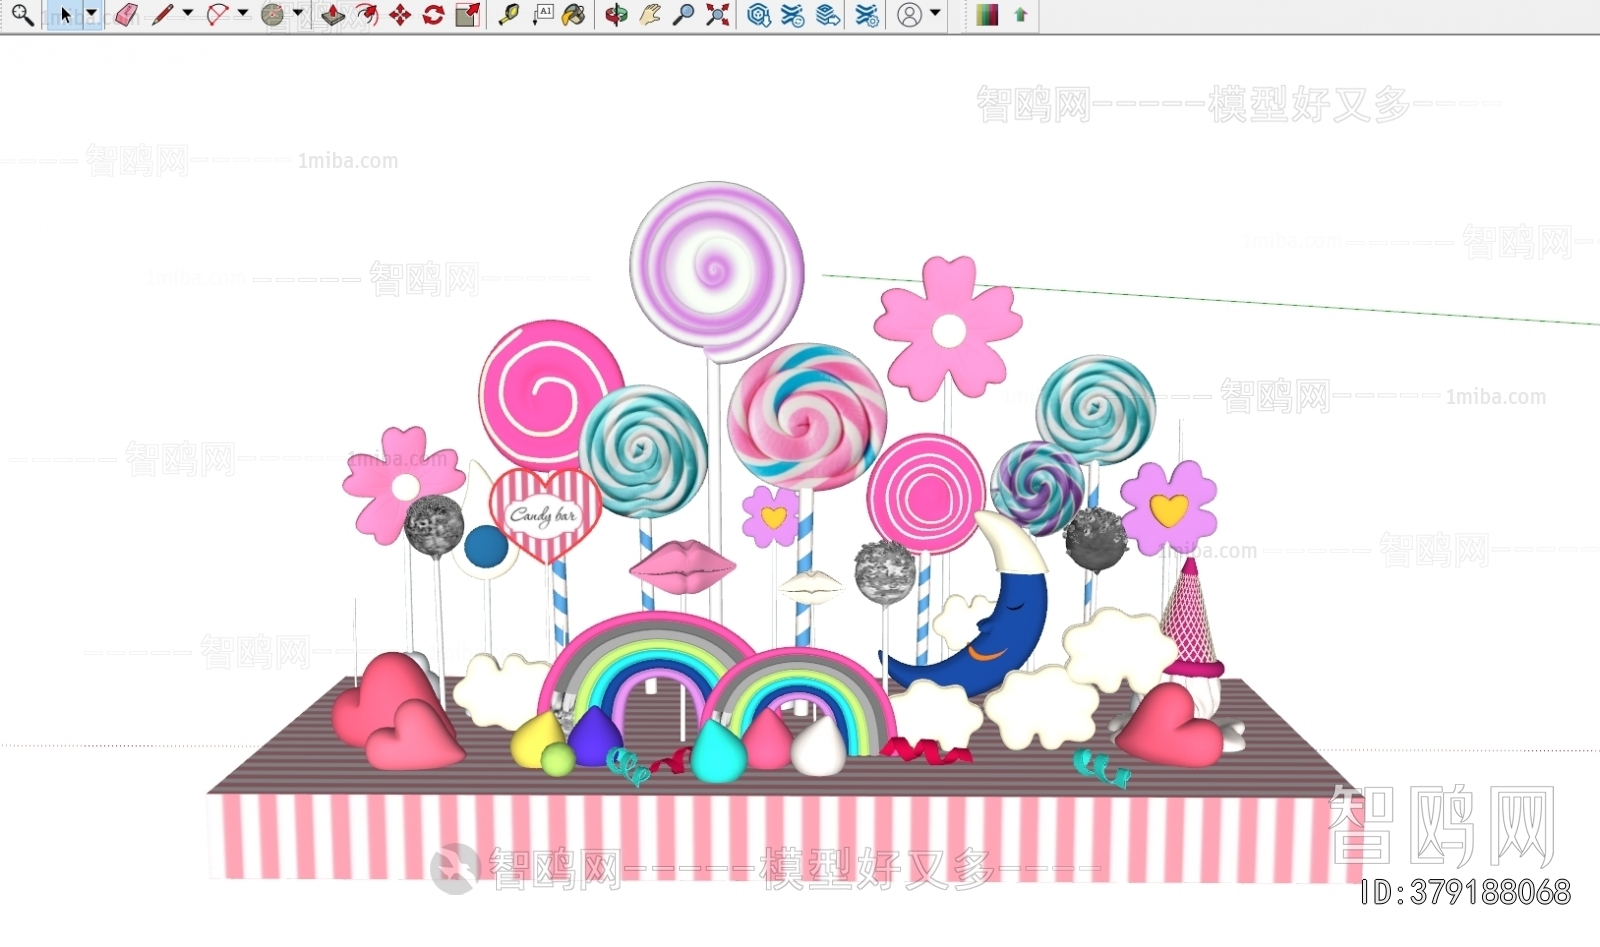Select the Pan hand tool

point(650,15)
